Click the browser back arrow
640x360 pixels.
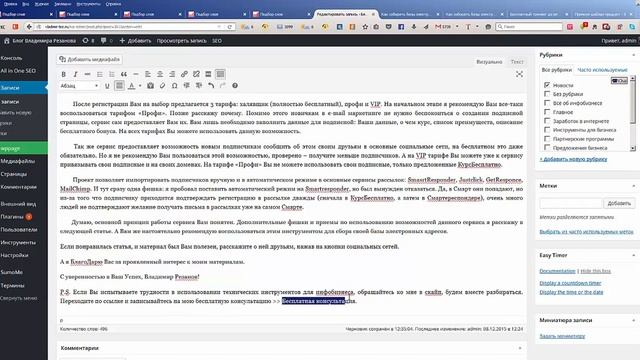(29, 27)
